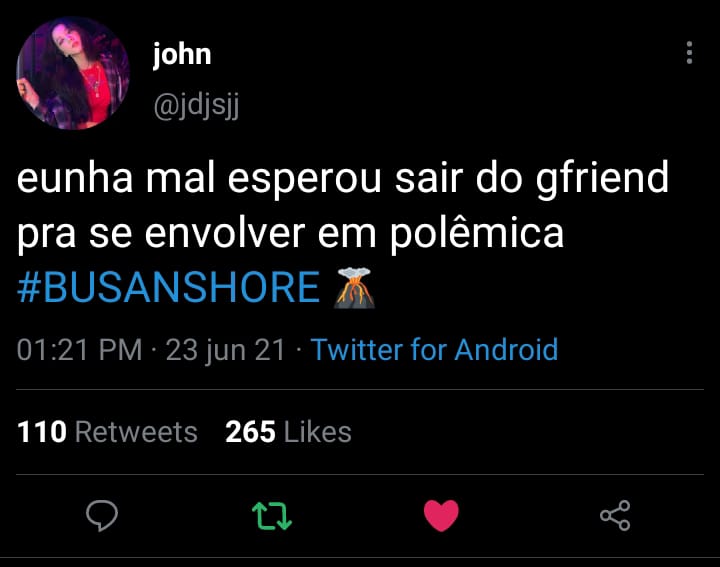Open the #BUSANSHORE hashtag
Image resolution: width=720 pixels, height=567 pixels.
click(168, 287)
